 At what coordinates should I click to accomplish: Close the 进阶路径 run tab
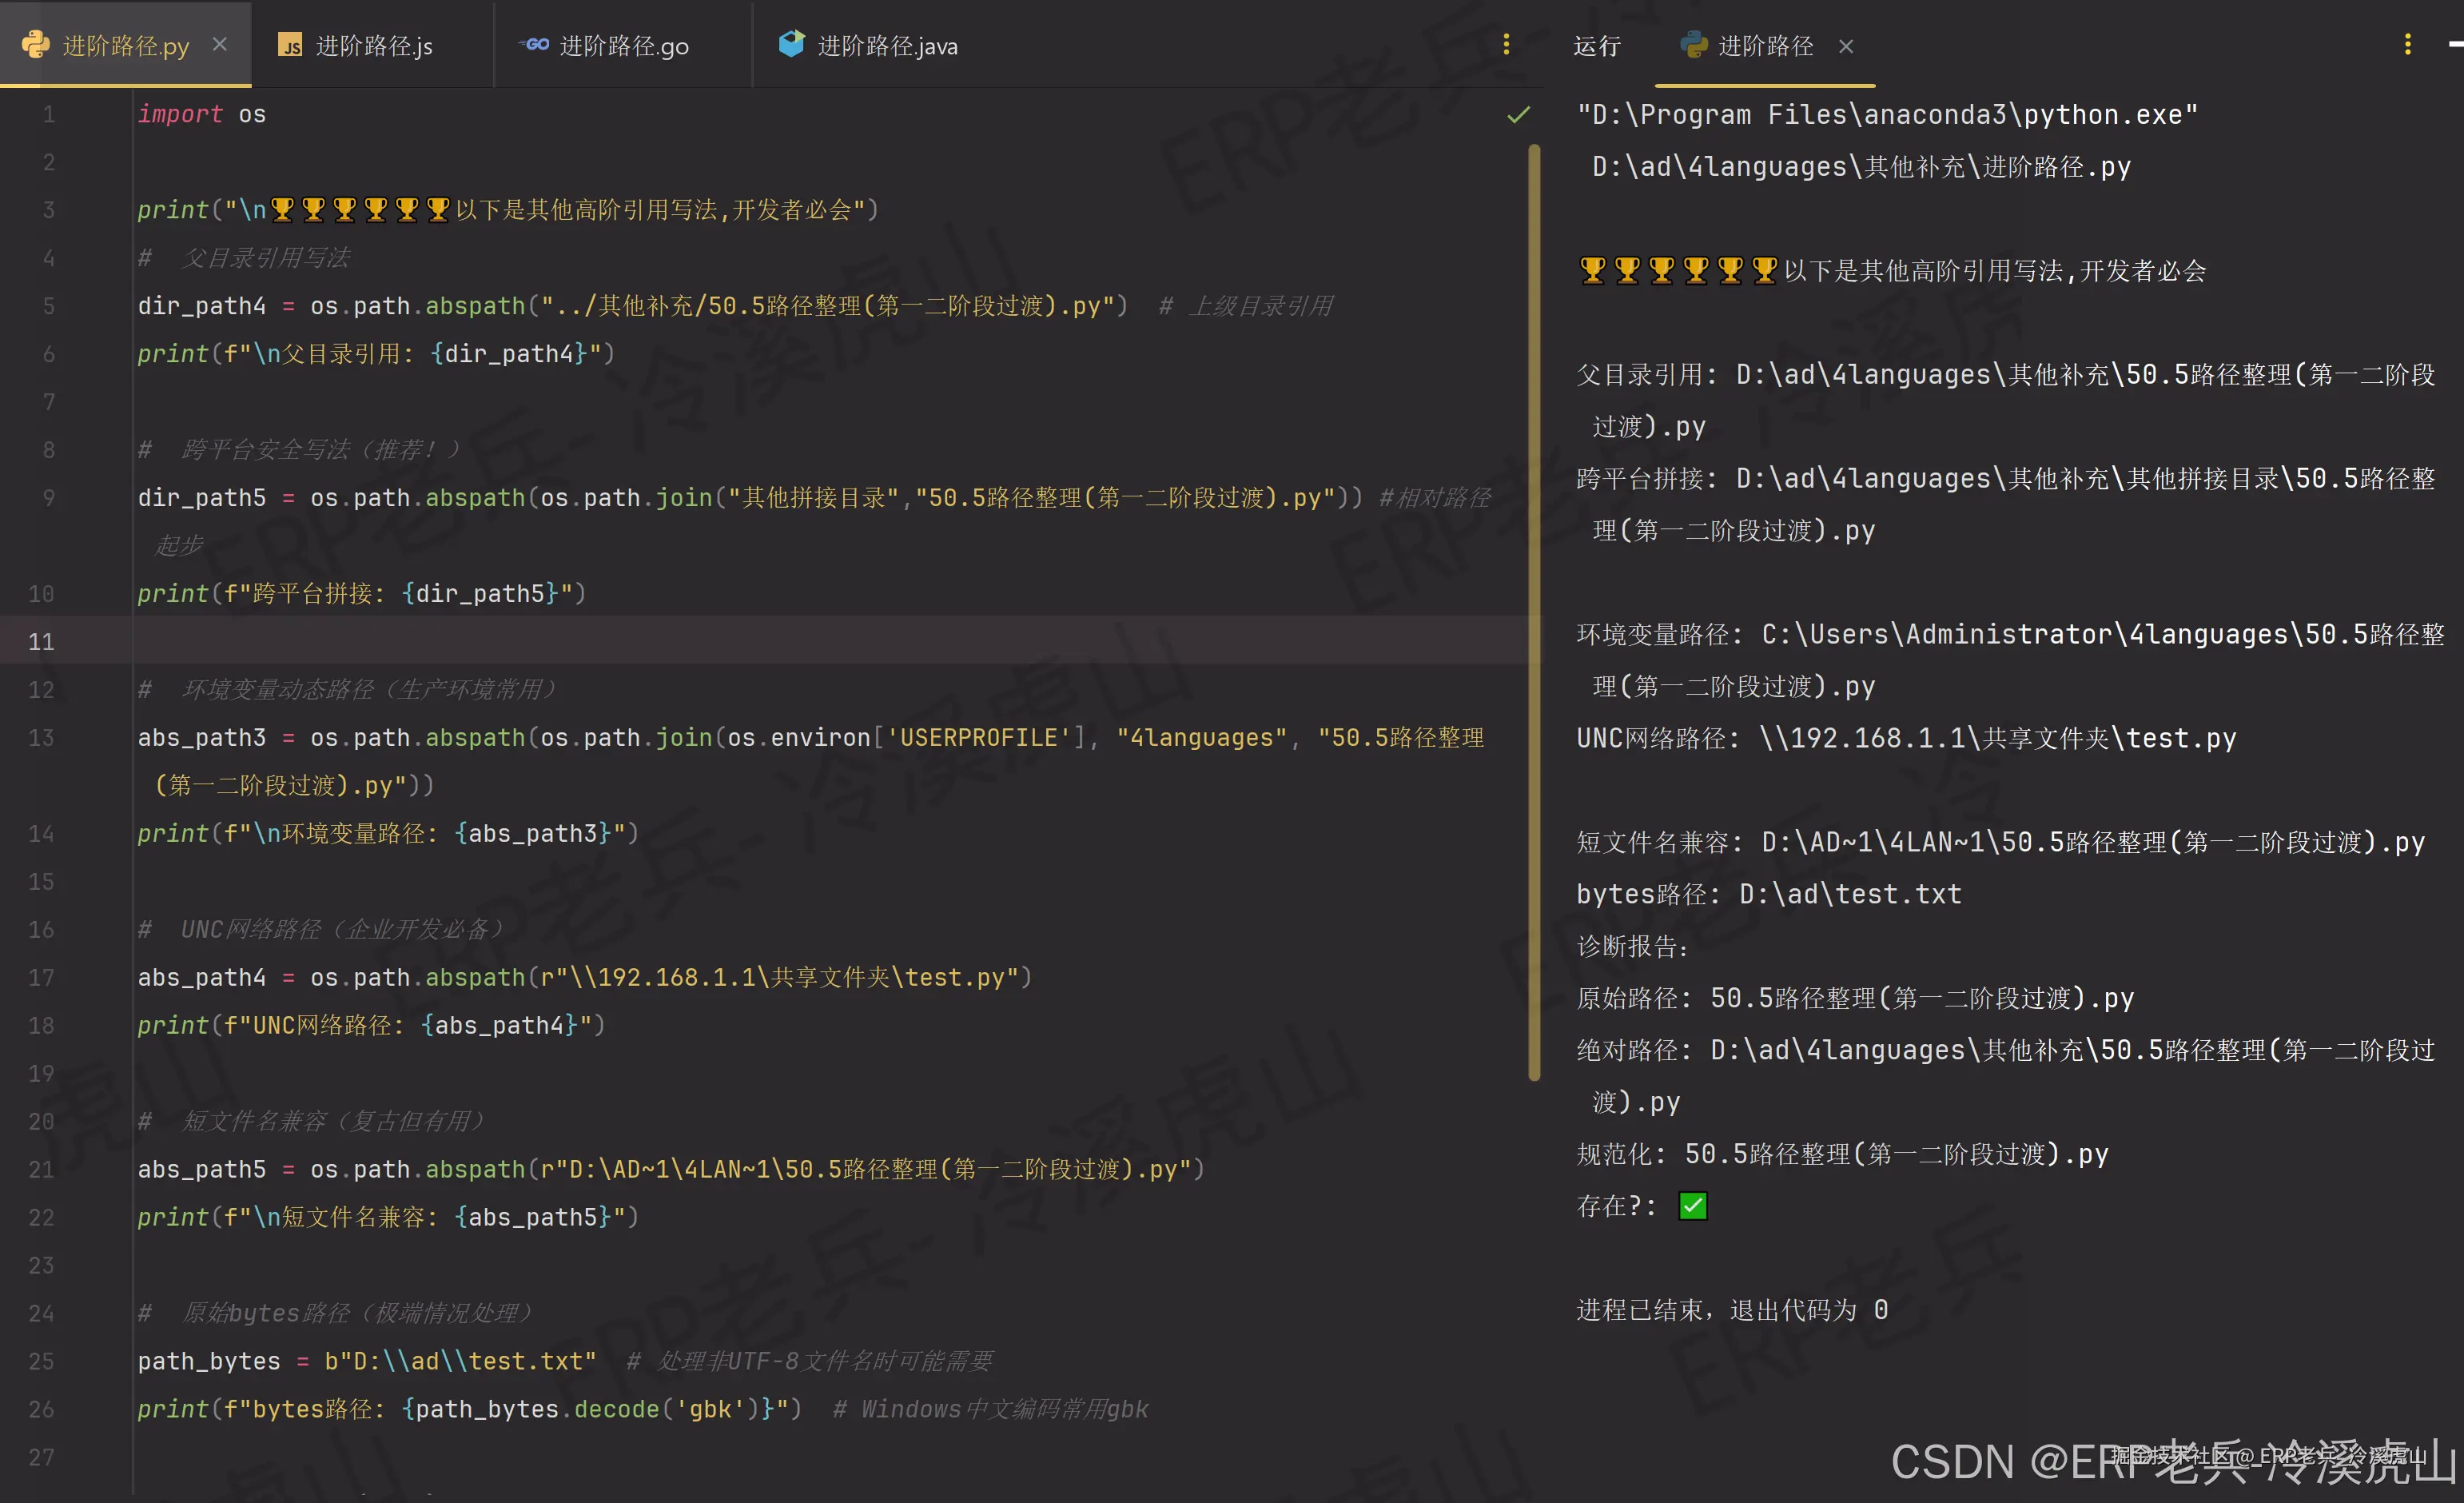[1846, 46]
